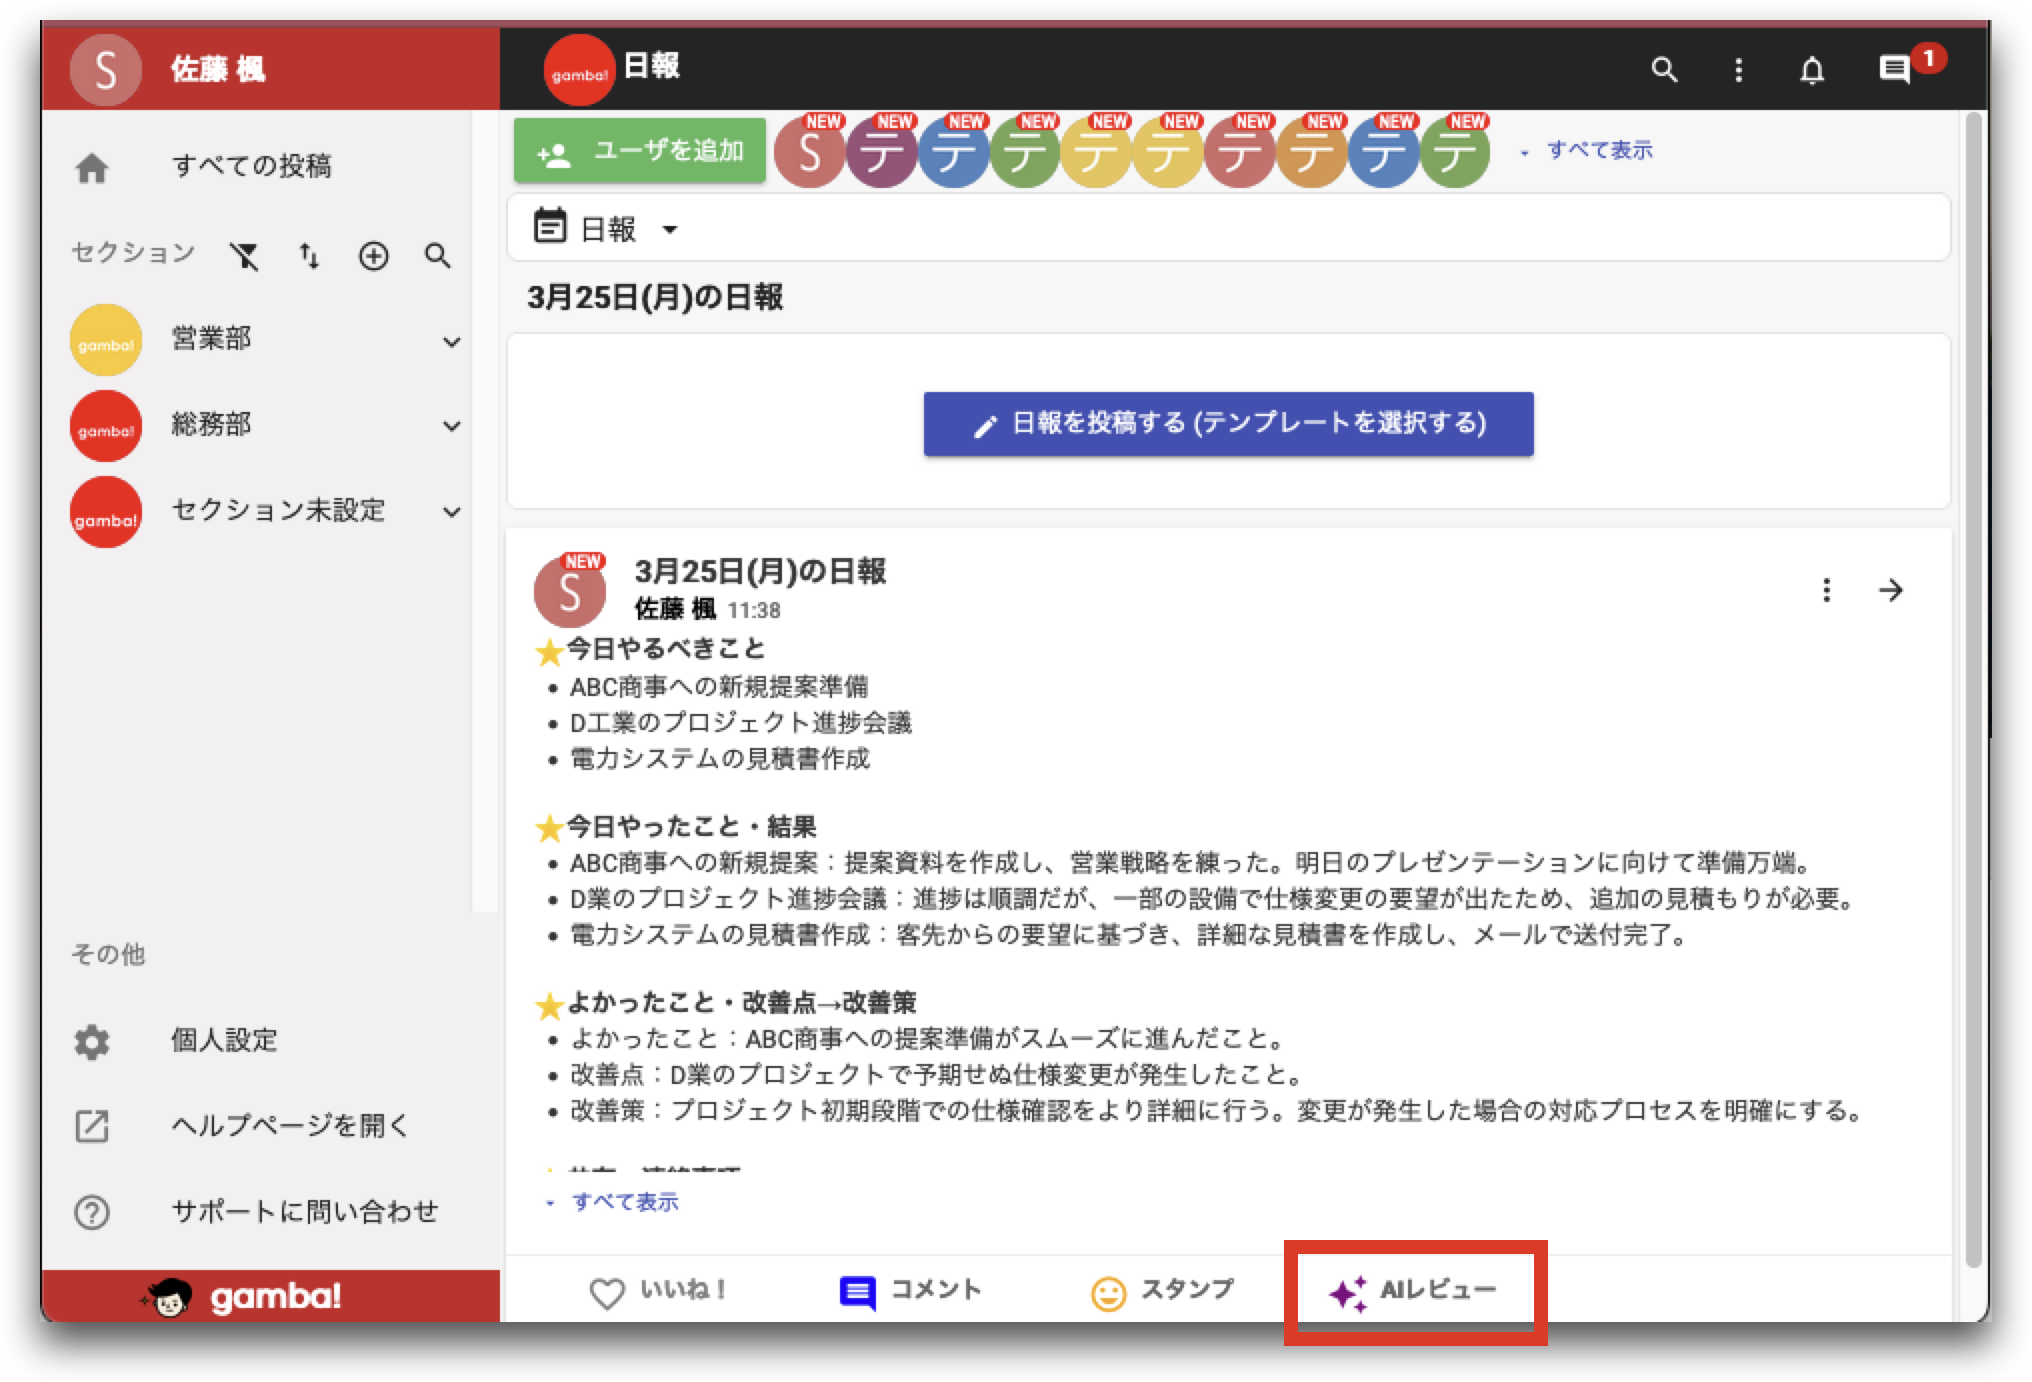Click the 今日やったこと・結果 heading
This screenshot has width=2032, height=1382.
click(x=692, y=827)
